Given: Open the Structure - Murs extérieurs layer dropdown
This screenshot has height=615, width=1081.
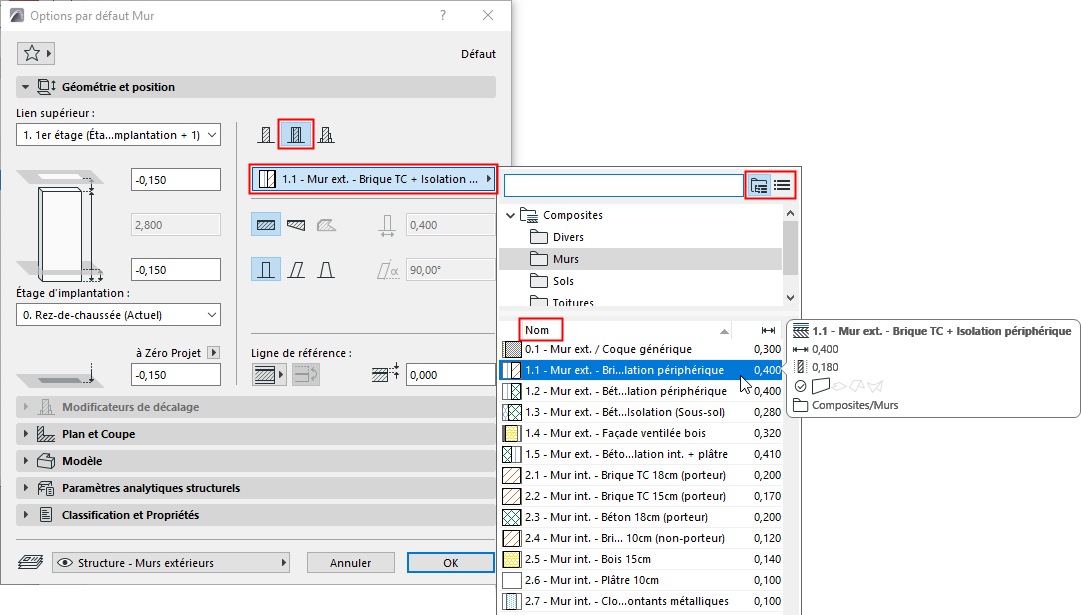Looking at the screenshot, I should tap(171, 563).
